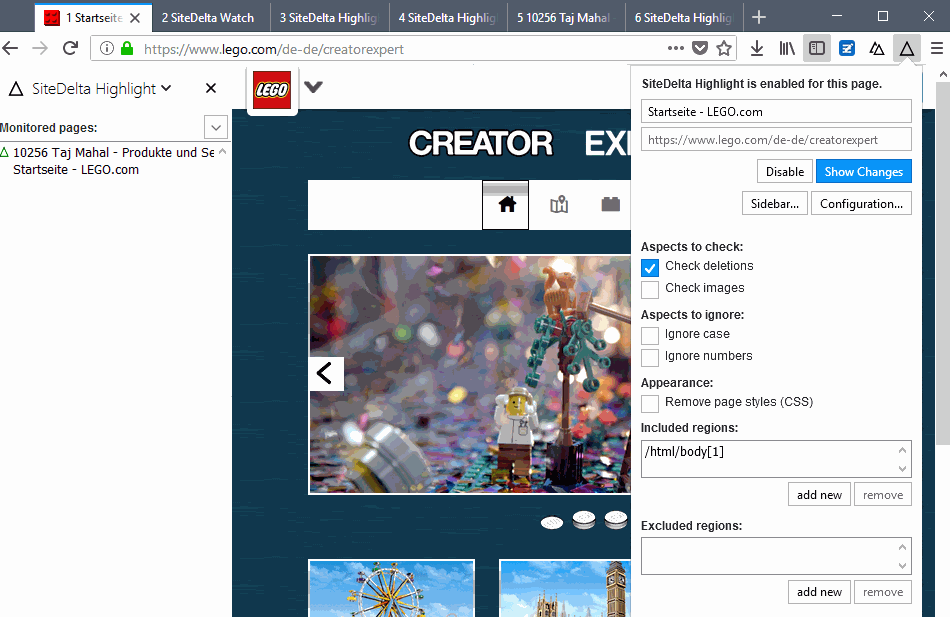
Task: Enable the Check images checkbox
Action: (x=650, y=288)
